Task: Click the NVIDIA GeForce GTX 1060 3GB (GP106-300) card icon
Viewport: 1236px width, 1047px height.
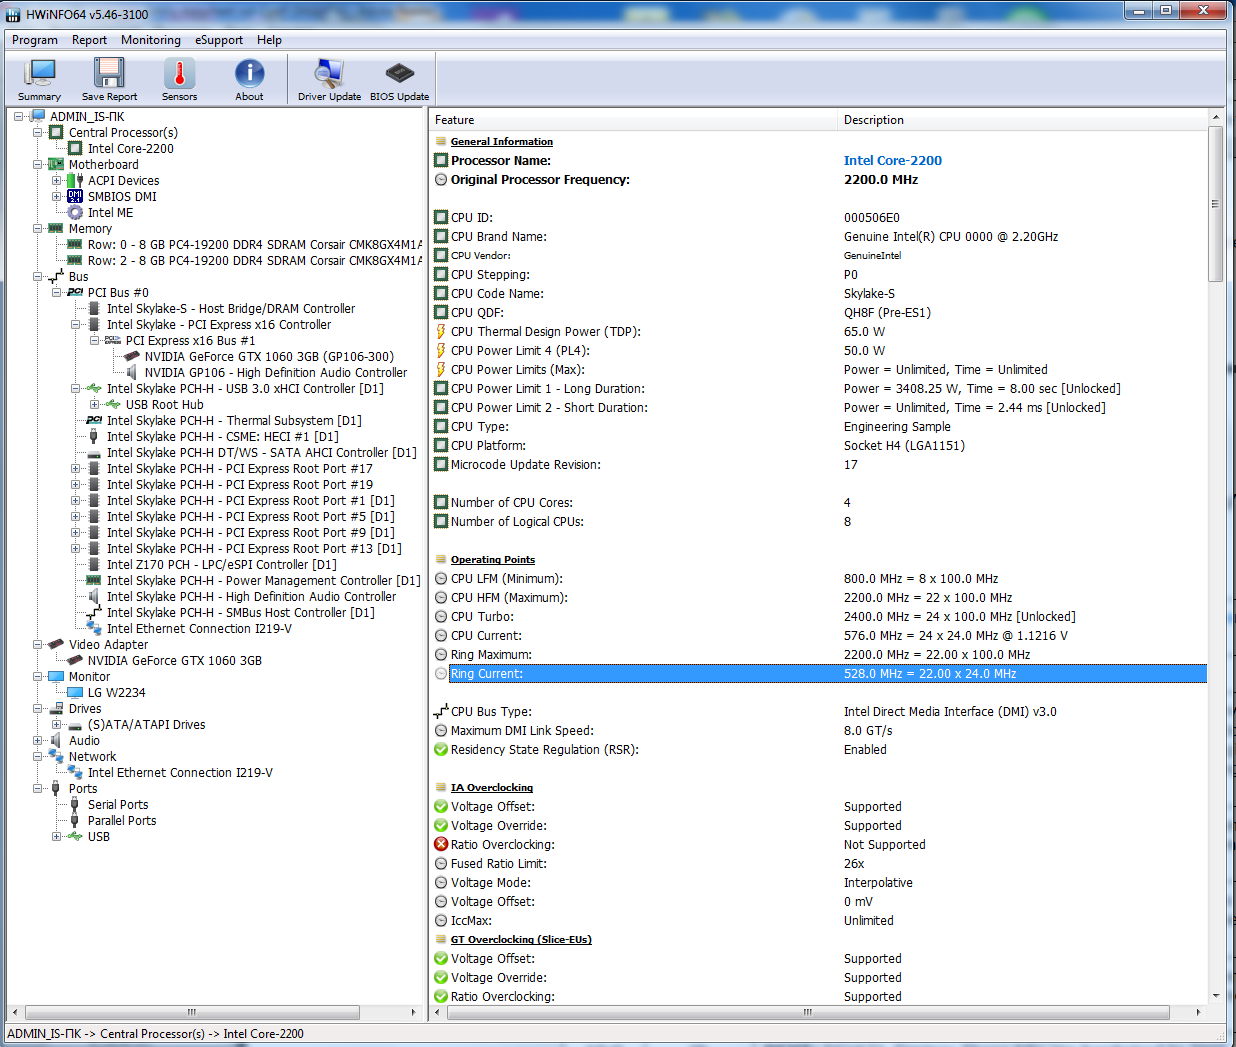Action: [132, 357]
